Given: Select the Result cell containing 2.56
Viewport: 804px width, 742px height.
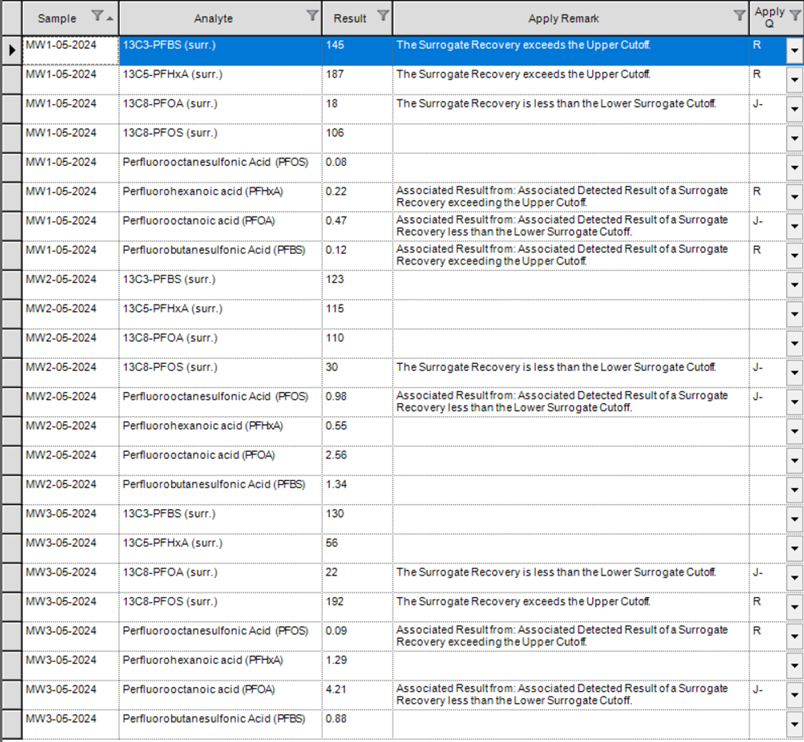Looking at the screenshot, I should pyautogui.click(x=356, y=455).
